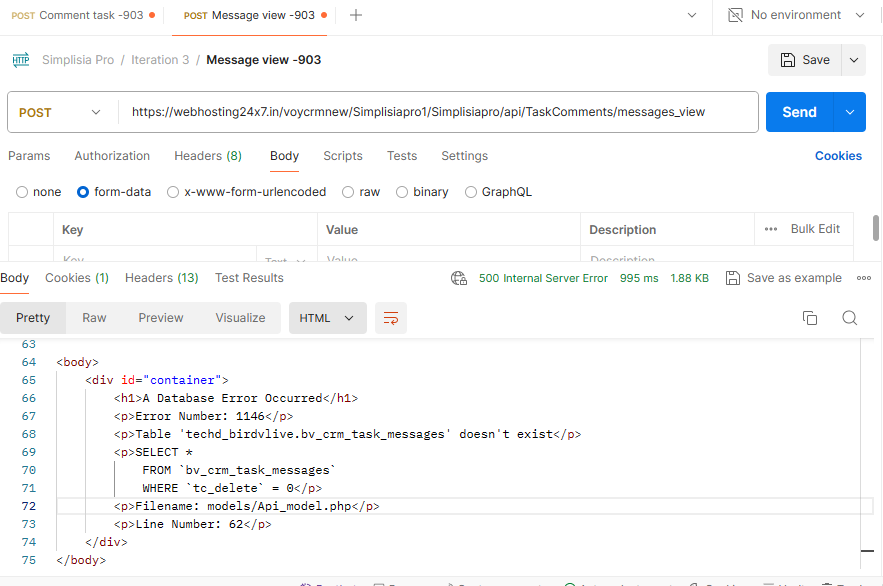This screenshot has width=883, height=586.
Task: Open a new request tab with plus icon
Action: pos(356,15)
